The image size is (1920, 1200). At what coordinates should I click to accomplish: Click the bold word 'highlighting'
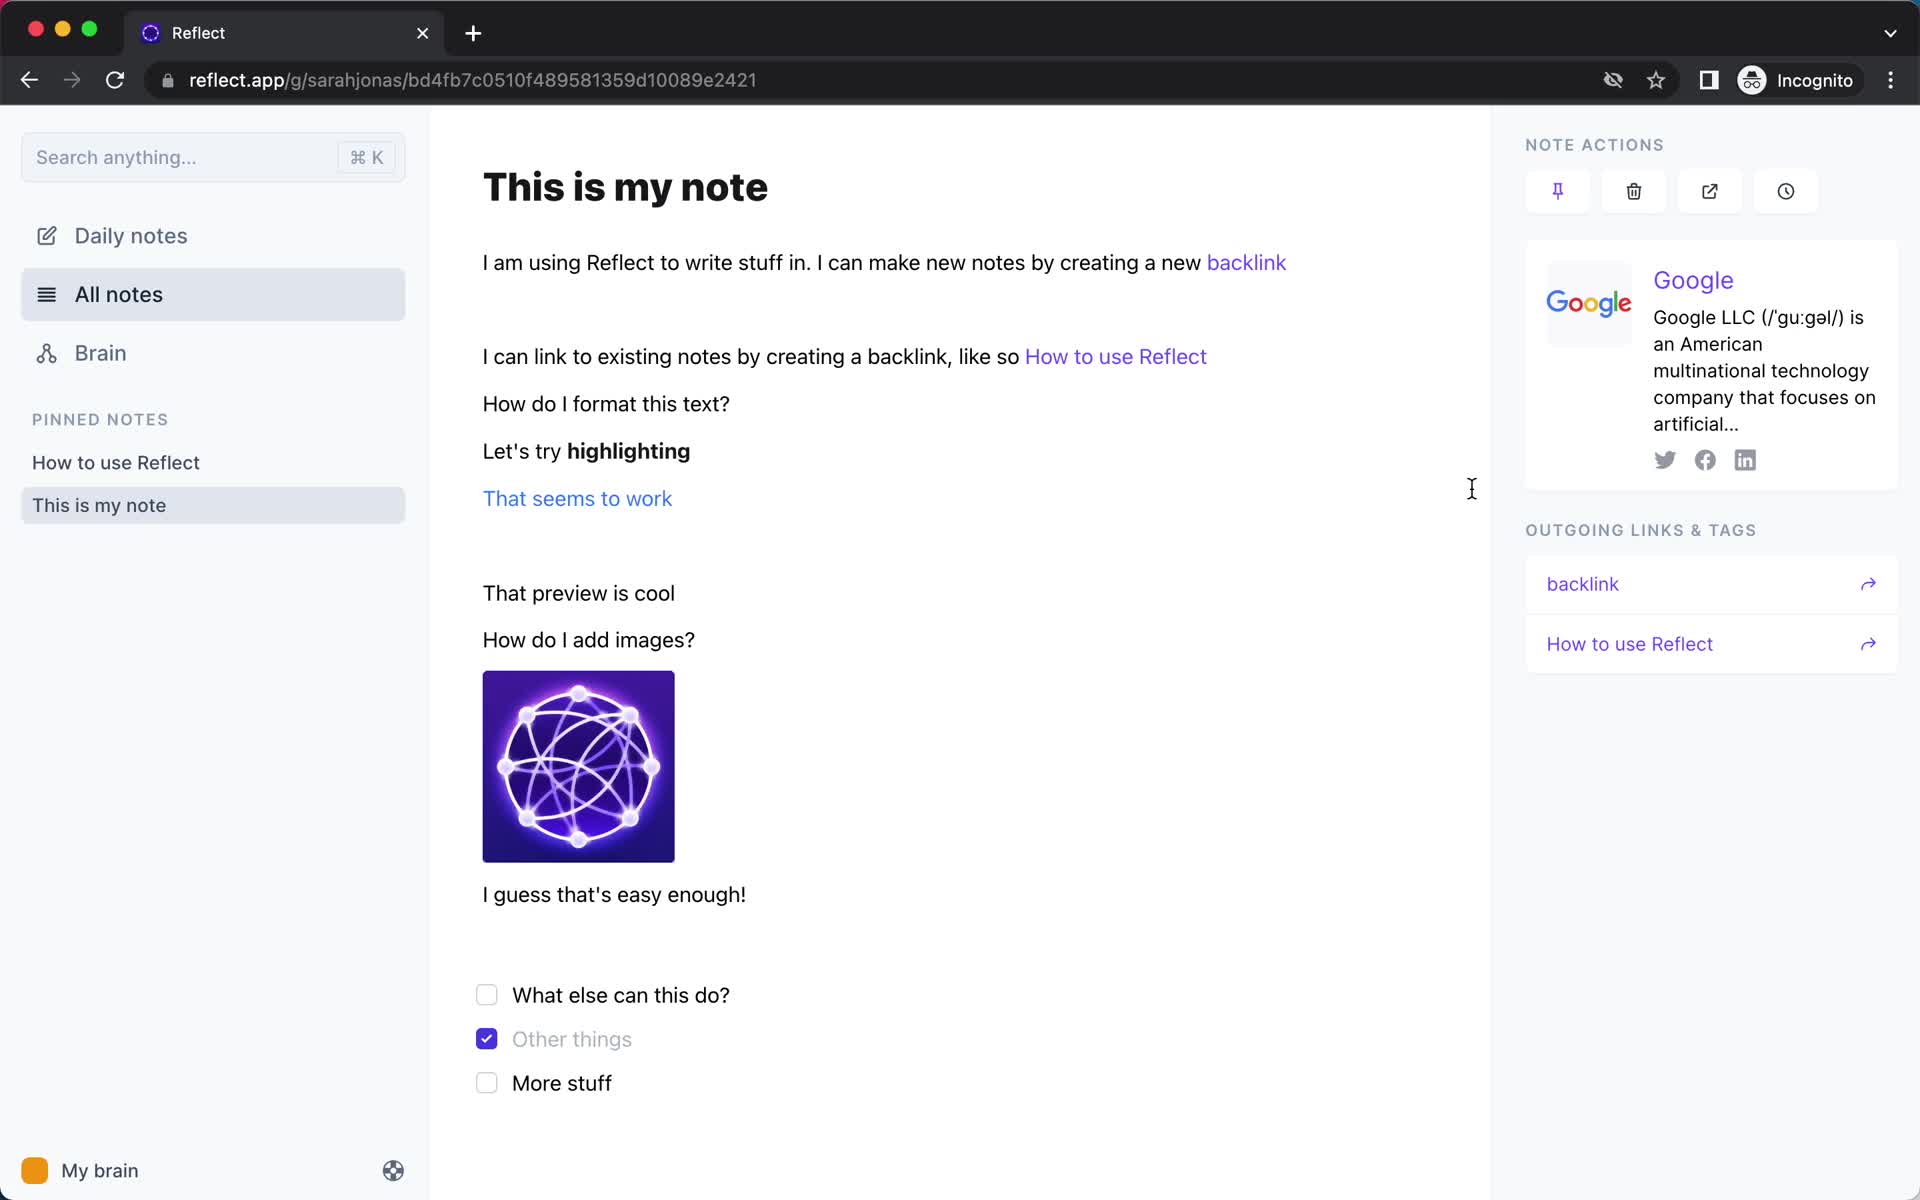tap(628, 451)
